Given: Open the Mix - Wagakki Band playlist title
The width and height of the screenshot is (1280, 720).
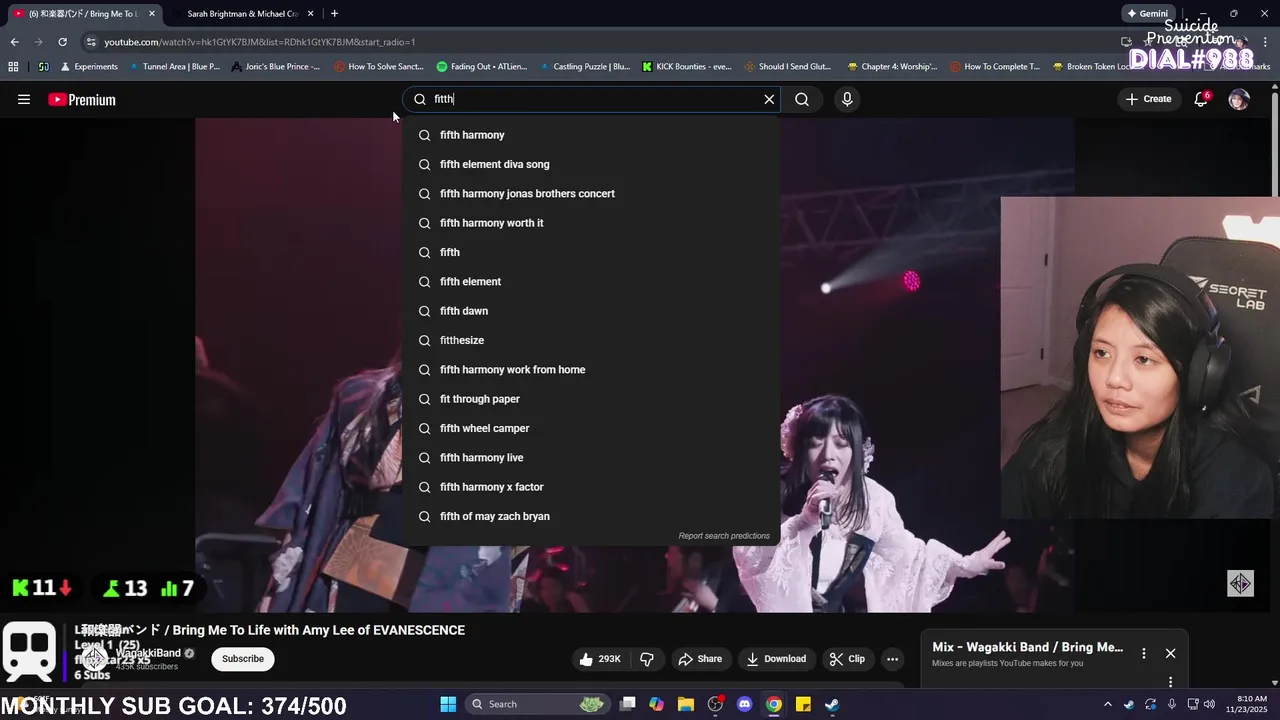Looking at the screenshot, I should tap(1027, 647).
